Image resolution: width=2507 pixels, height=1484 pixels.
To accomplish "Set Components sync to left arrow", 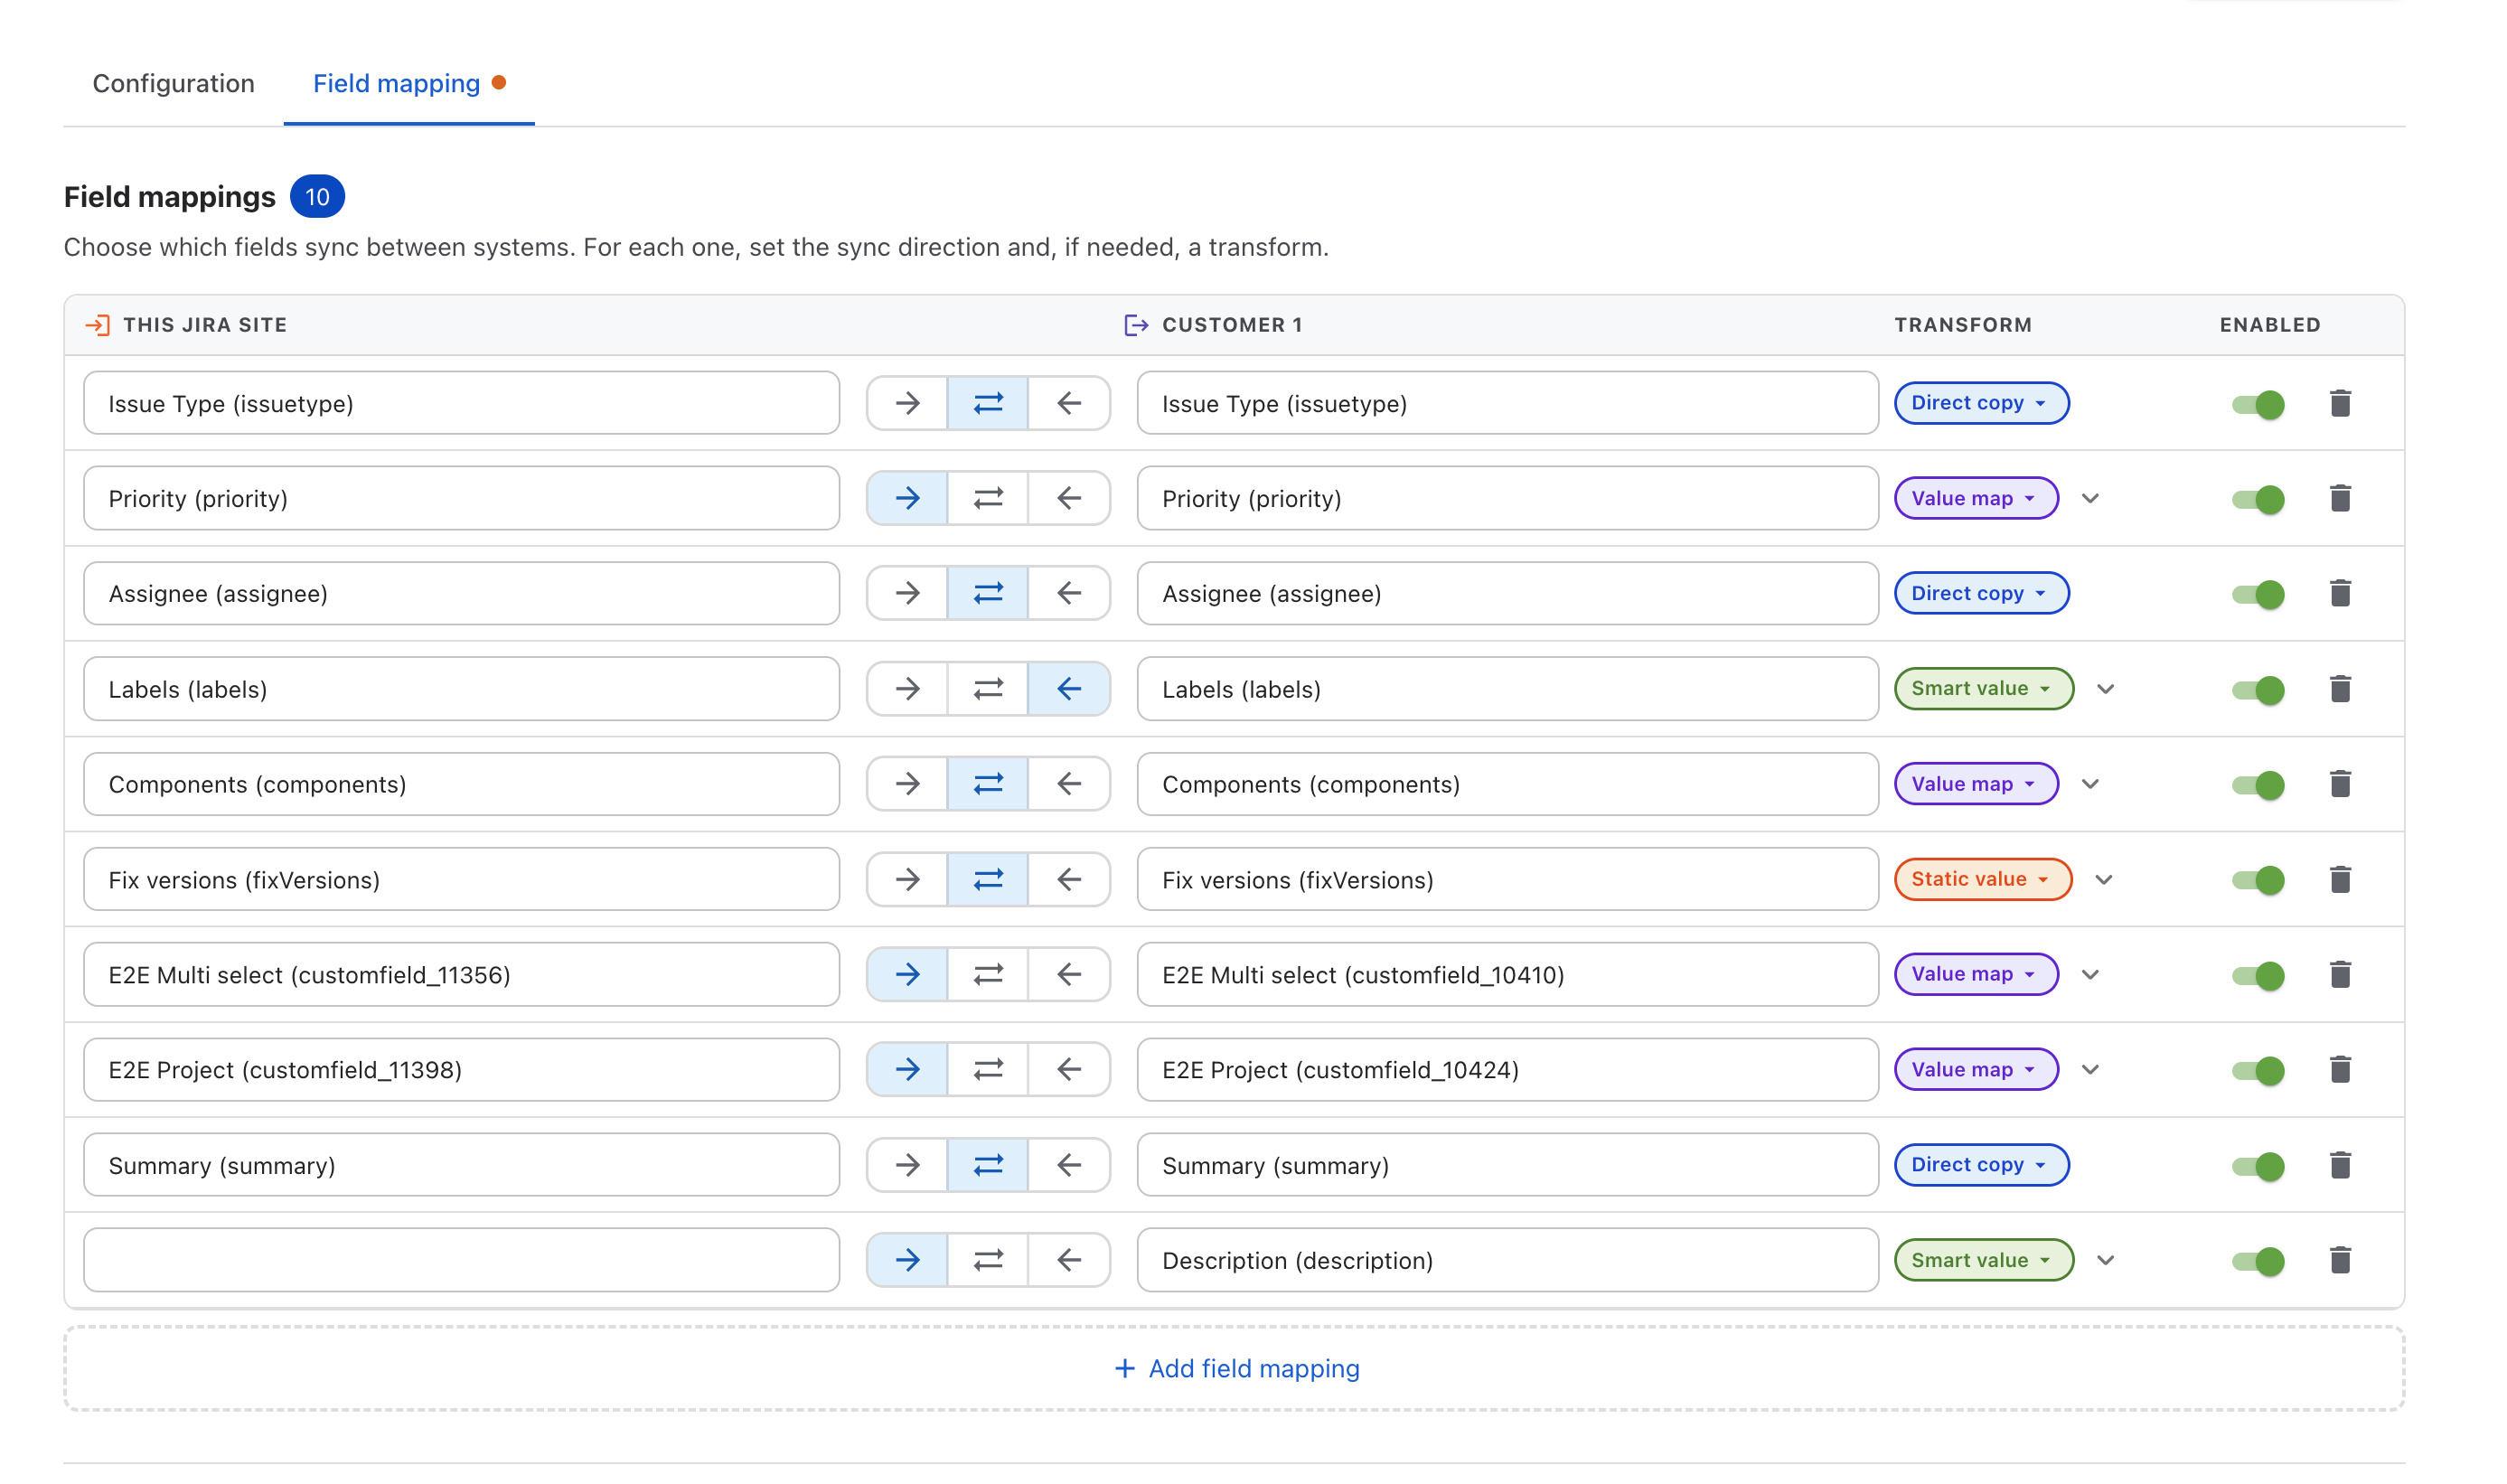I will pyautogui.click(x=1068, y=784).
